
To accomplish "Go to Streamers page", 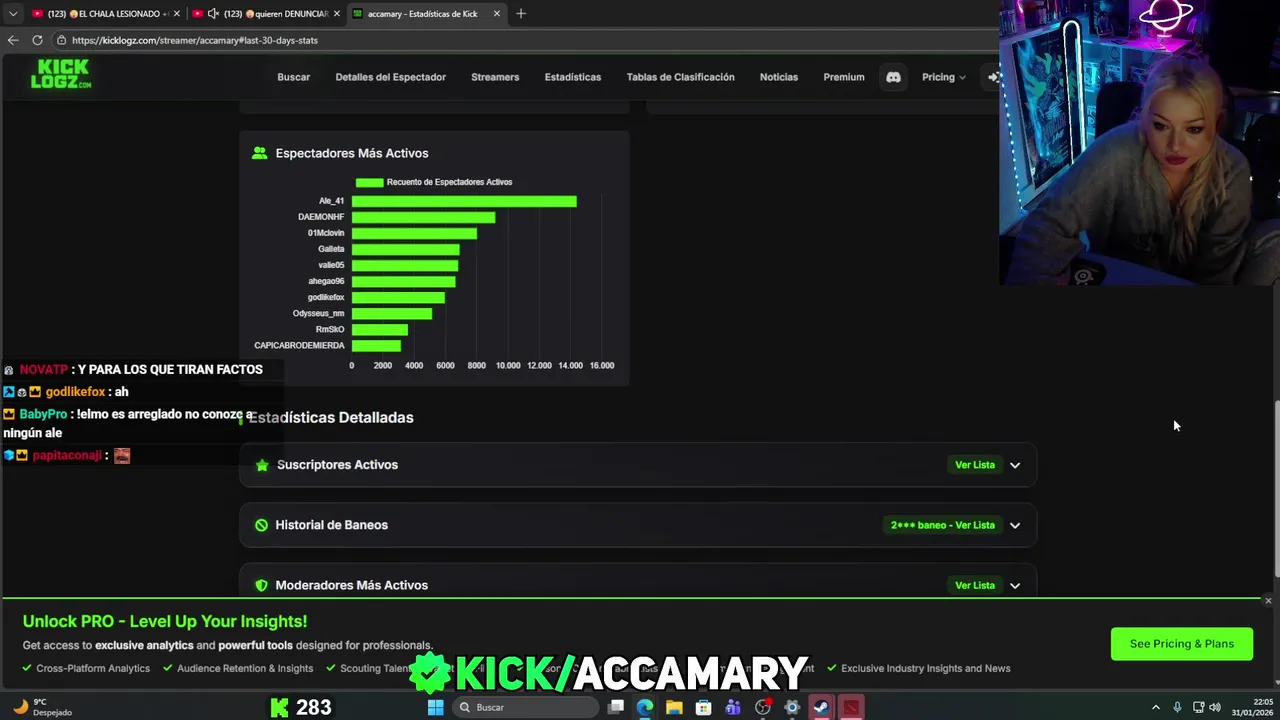I will point(495,77).
